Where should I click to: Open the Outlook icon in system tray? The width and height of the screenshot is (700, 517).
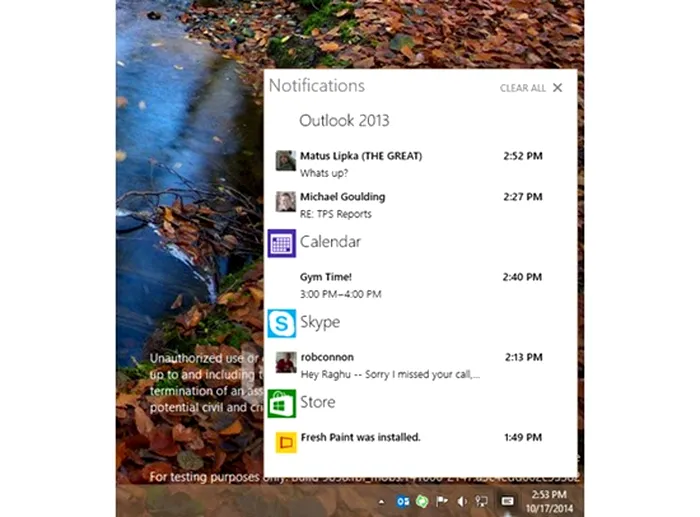403,501
